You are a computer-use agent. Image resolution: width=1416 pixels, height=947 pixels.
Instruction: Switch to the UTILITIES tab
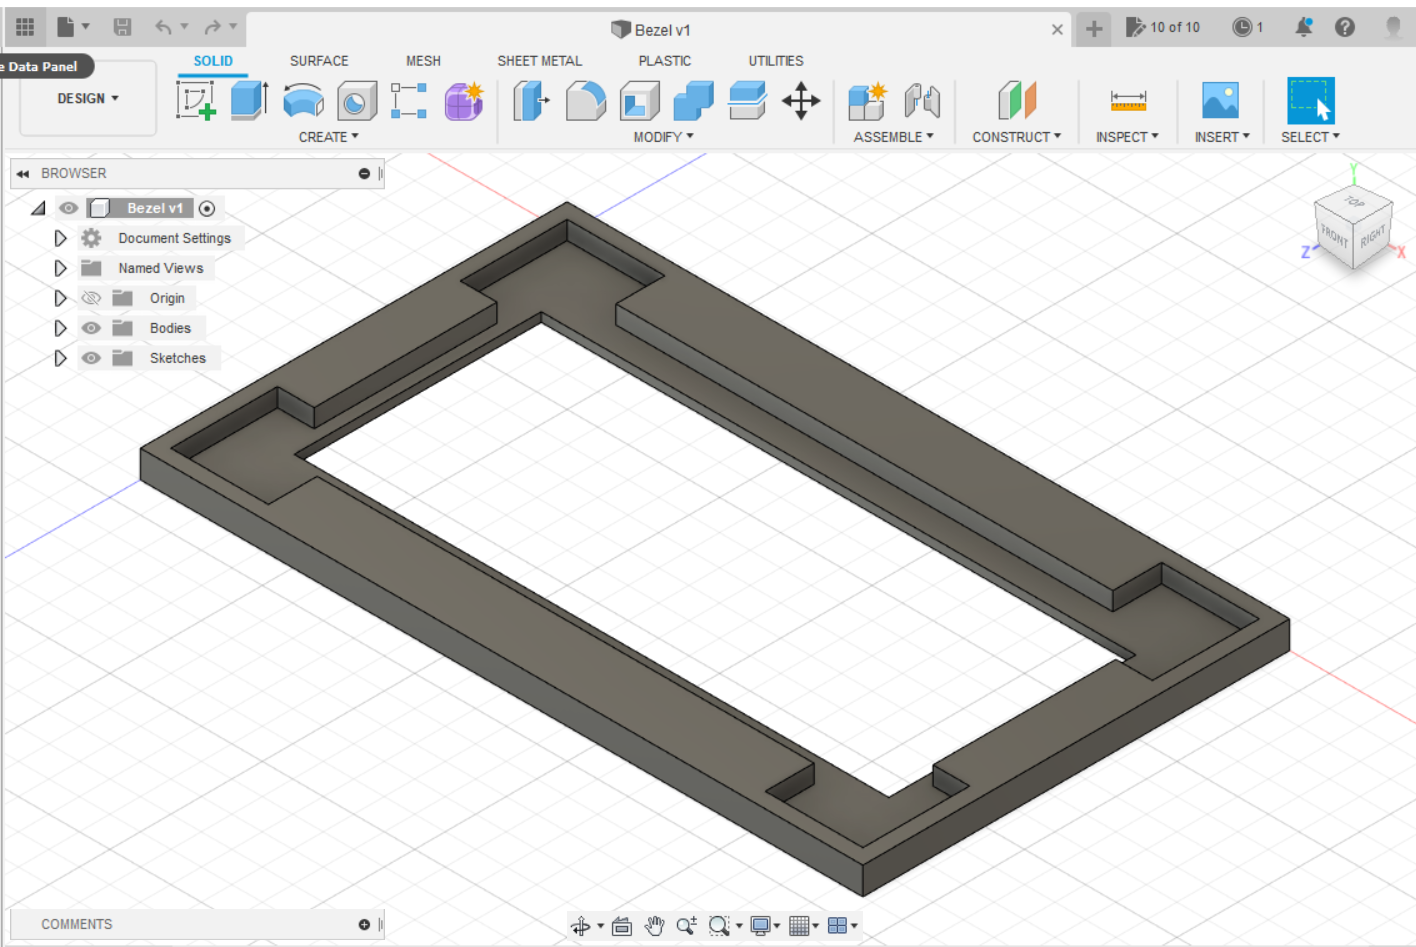(776, 61)
